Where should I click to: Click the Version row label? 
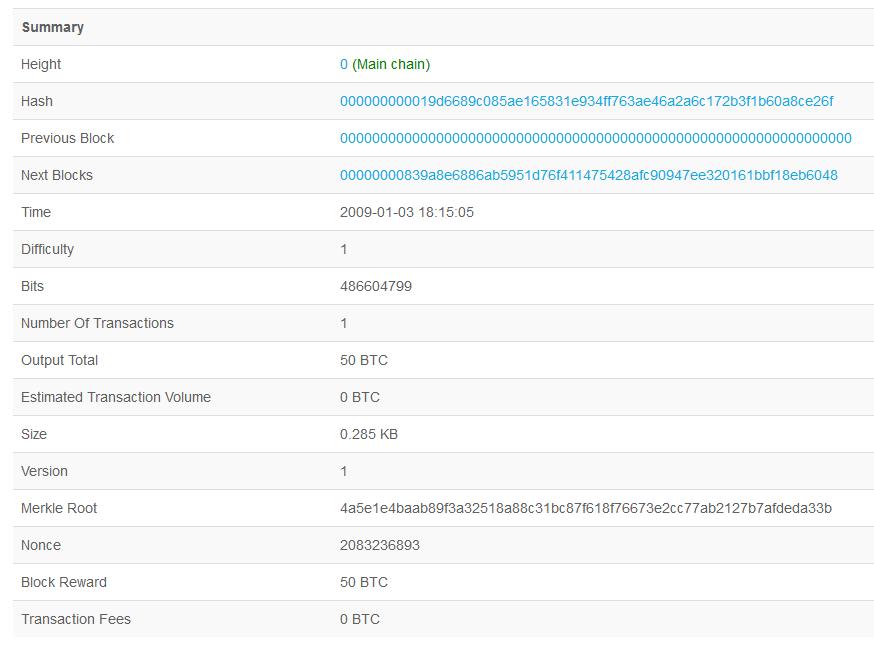pyautogui.click(x=44, y=471)
